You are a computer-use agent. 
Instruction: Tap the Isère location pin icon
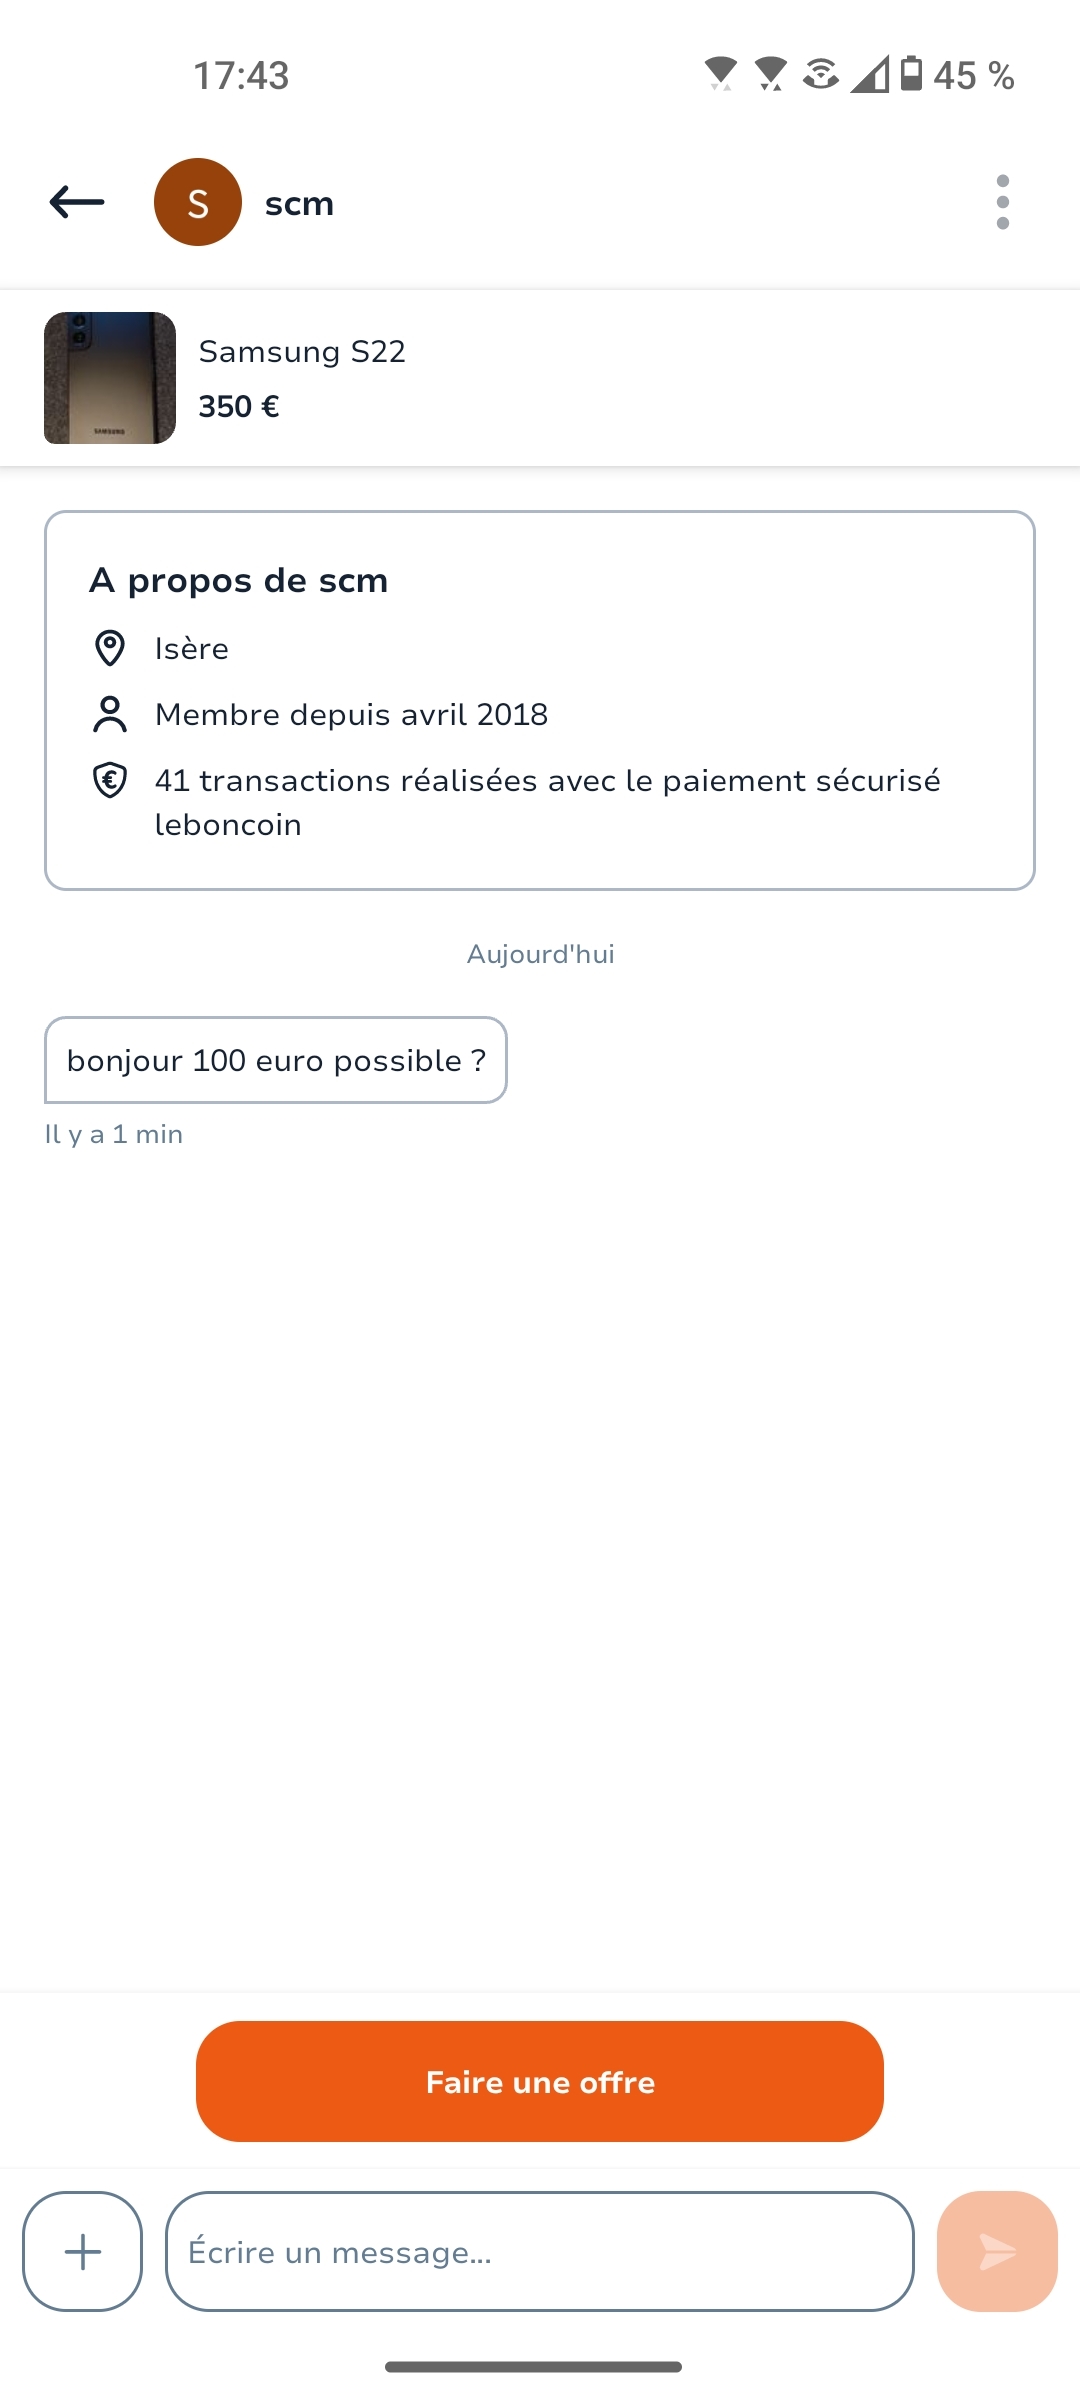(109, 648)
